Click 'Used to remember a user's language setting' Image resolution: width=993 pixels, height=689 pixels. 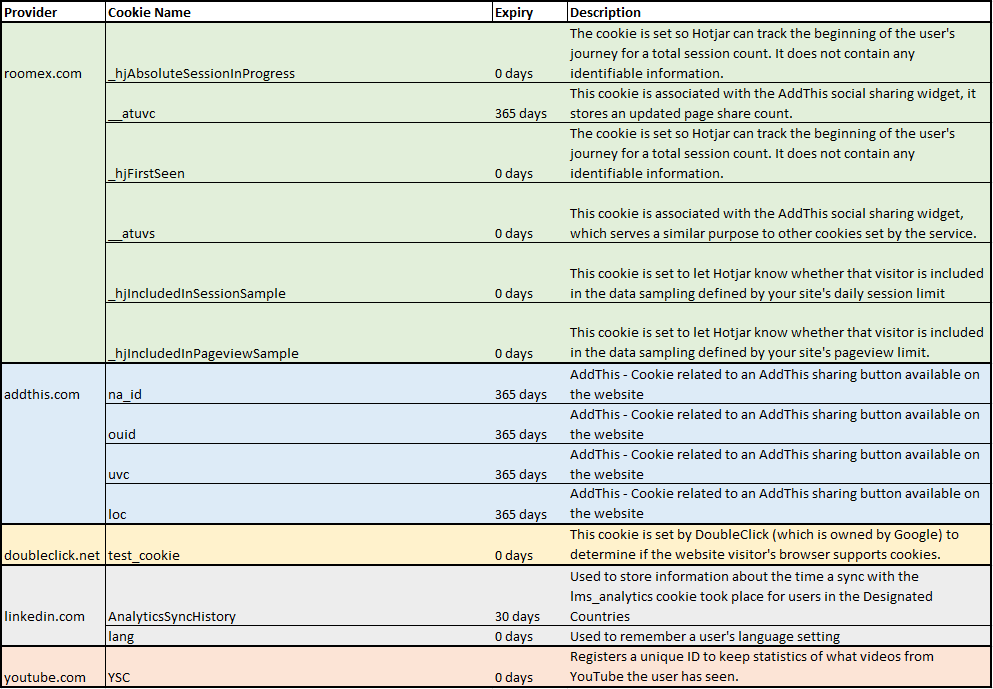pyautogui.click(x=780, y=636)
